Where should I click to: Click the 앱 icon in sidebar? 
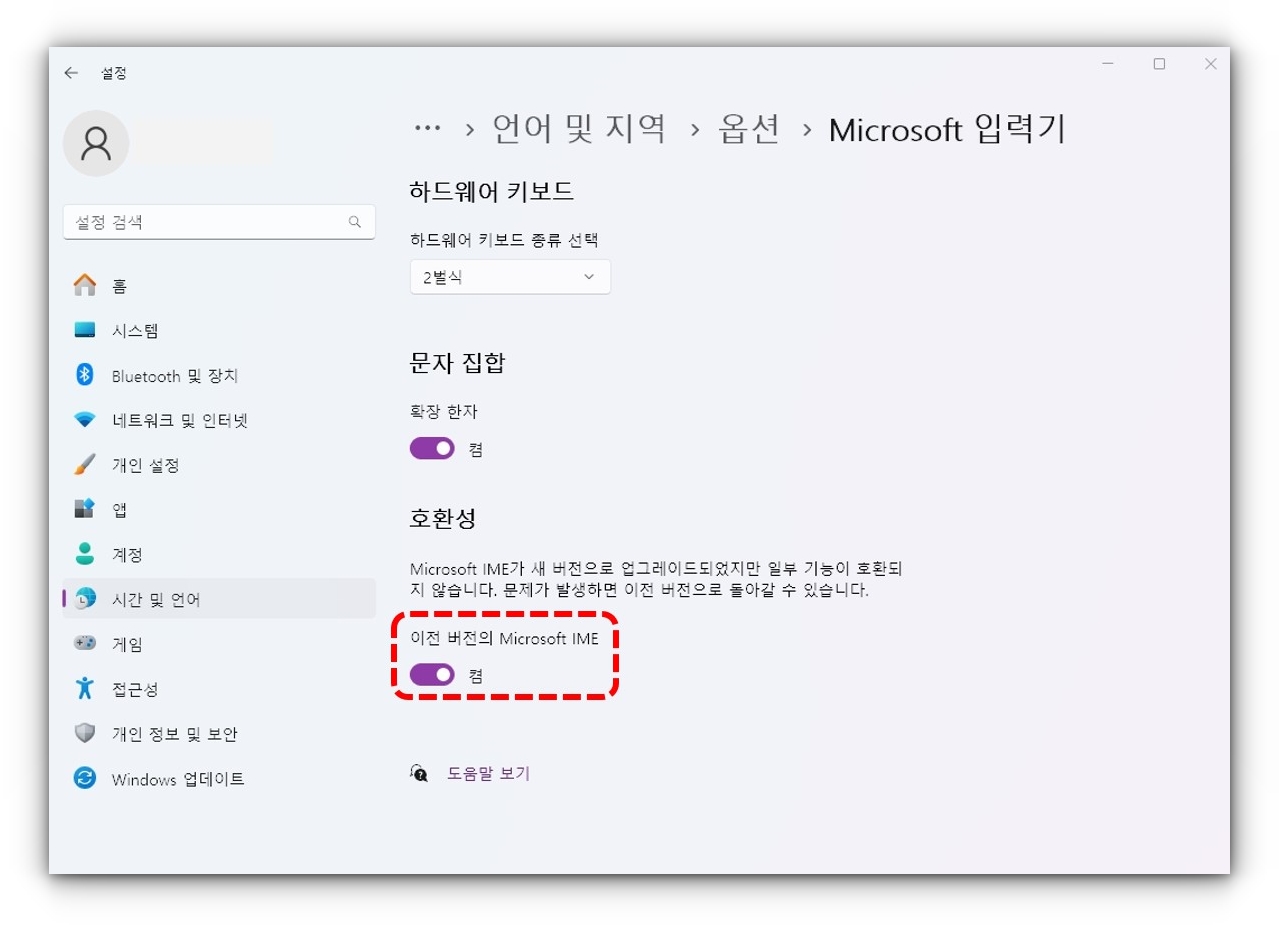click(85, 509)
